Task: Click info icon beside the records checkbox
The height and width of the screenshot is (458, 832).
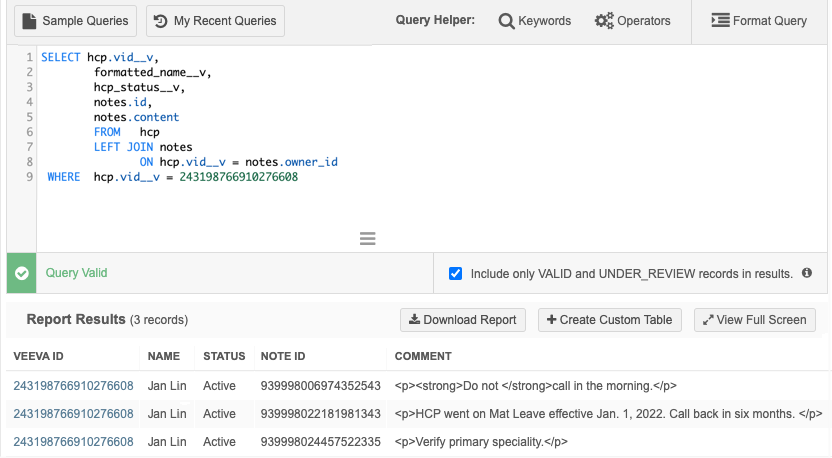Action: pyautogui.click(x=807, y=273)
